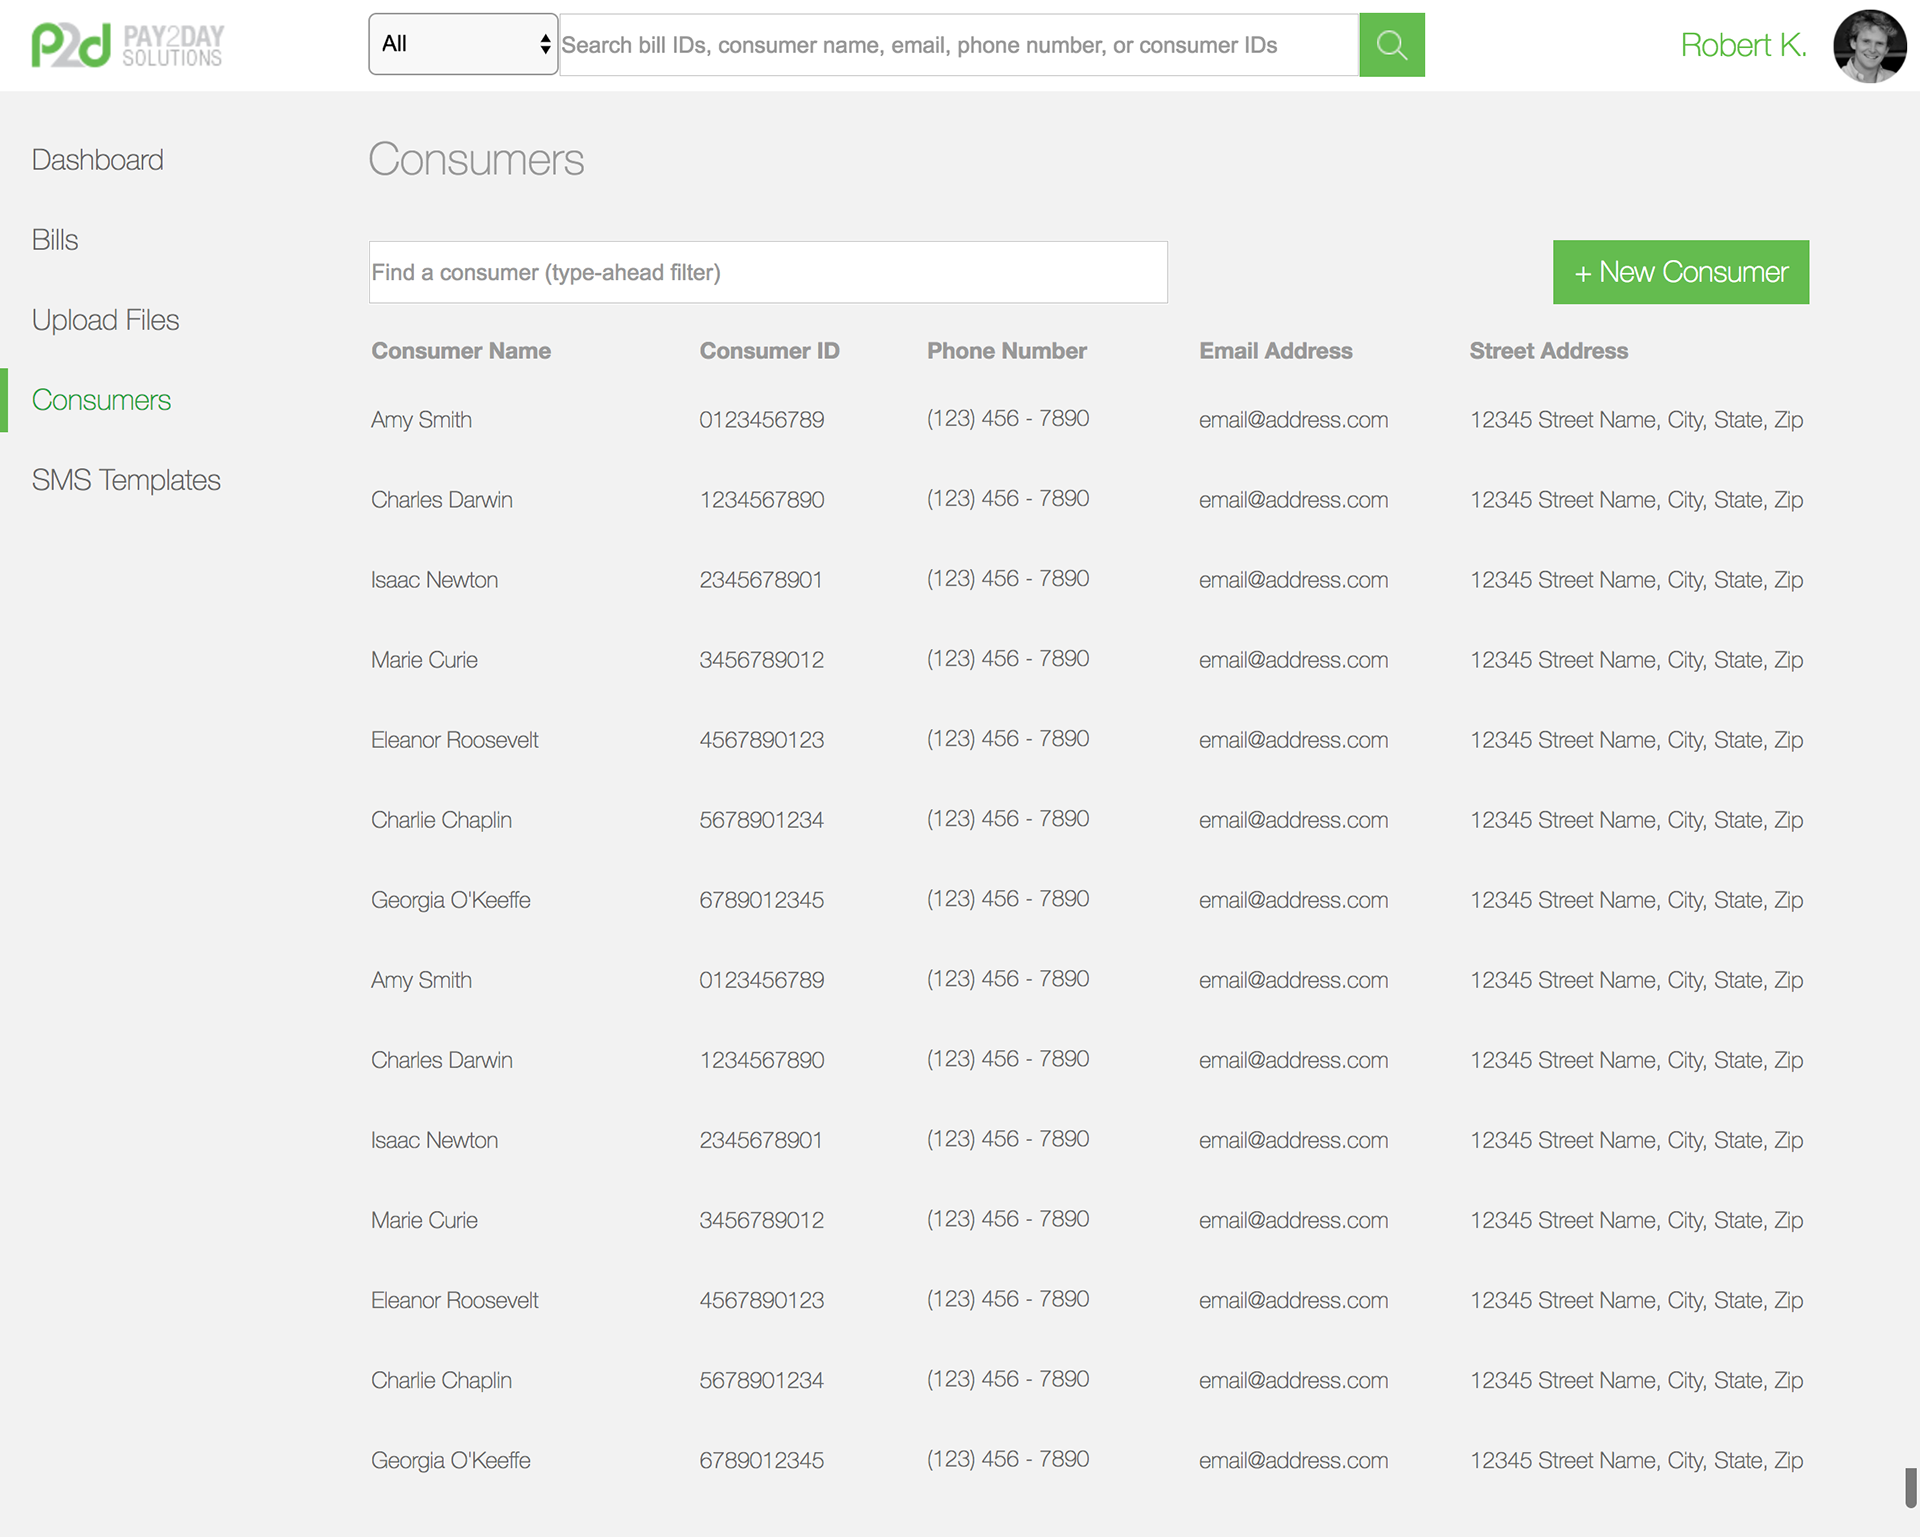Go to Bills in the sidebar
Image resolution: width=1920 pixels, height=1537 pixels.
click(55, 240)
